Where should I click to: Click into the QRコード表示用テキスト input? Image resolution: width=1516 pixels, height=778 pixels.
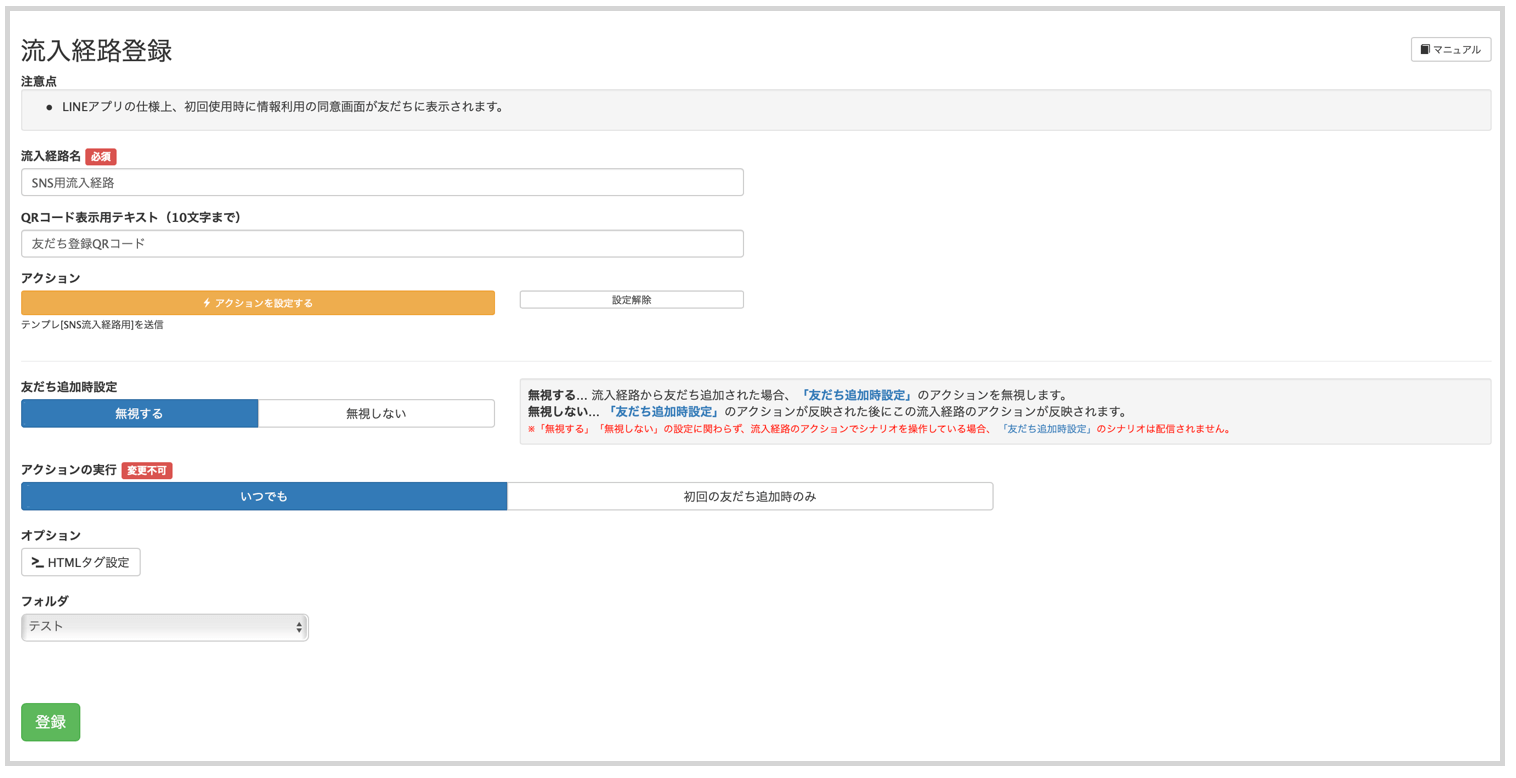[x=382, y=243]
